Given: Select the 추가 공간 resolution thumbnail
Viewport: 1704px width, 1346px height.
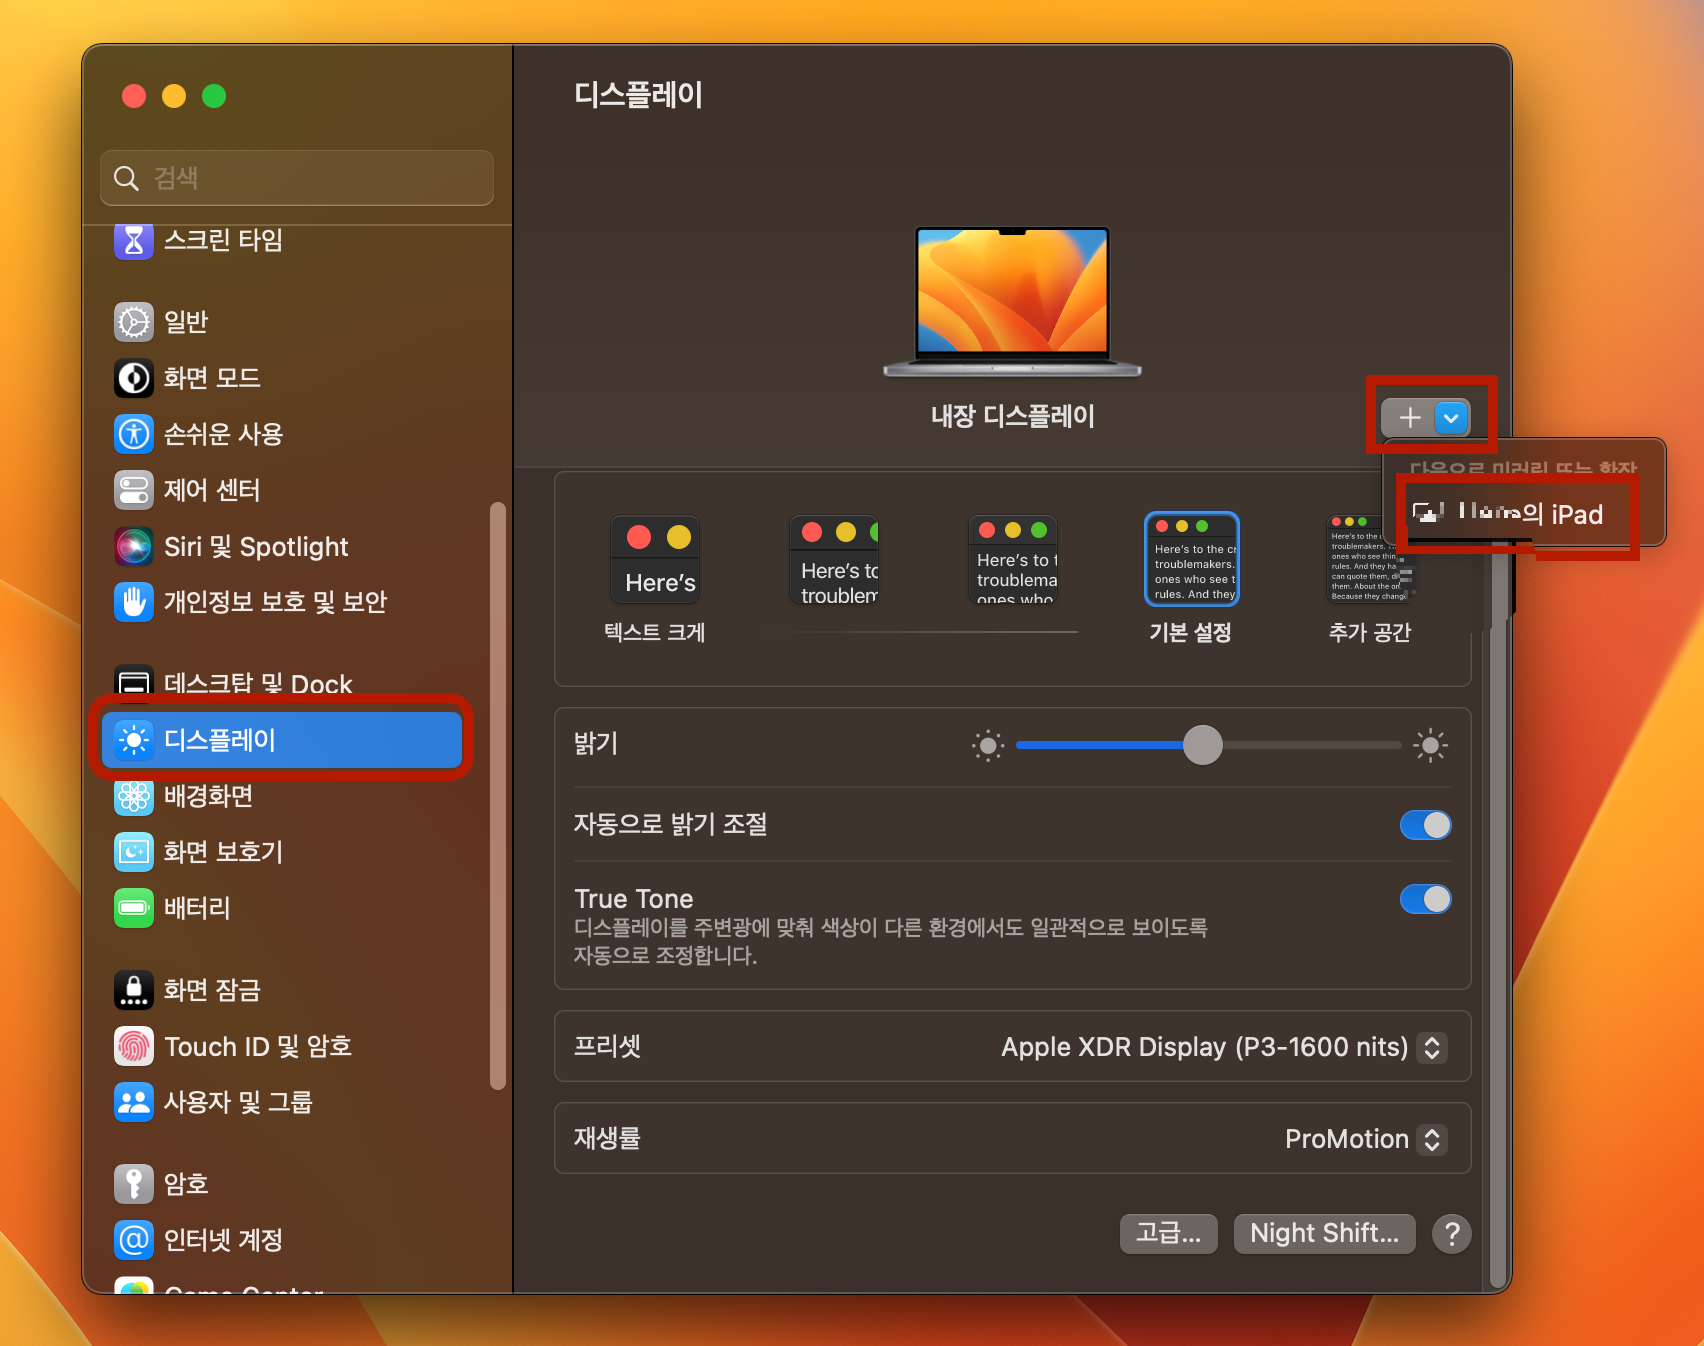Looking at the screenshot, I should (x=1370, y=559).
